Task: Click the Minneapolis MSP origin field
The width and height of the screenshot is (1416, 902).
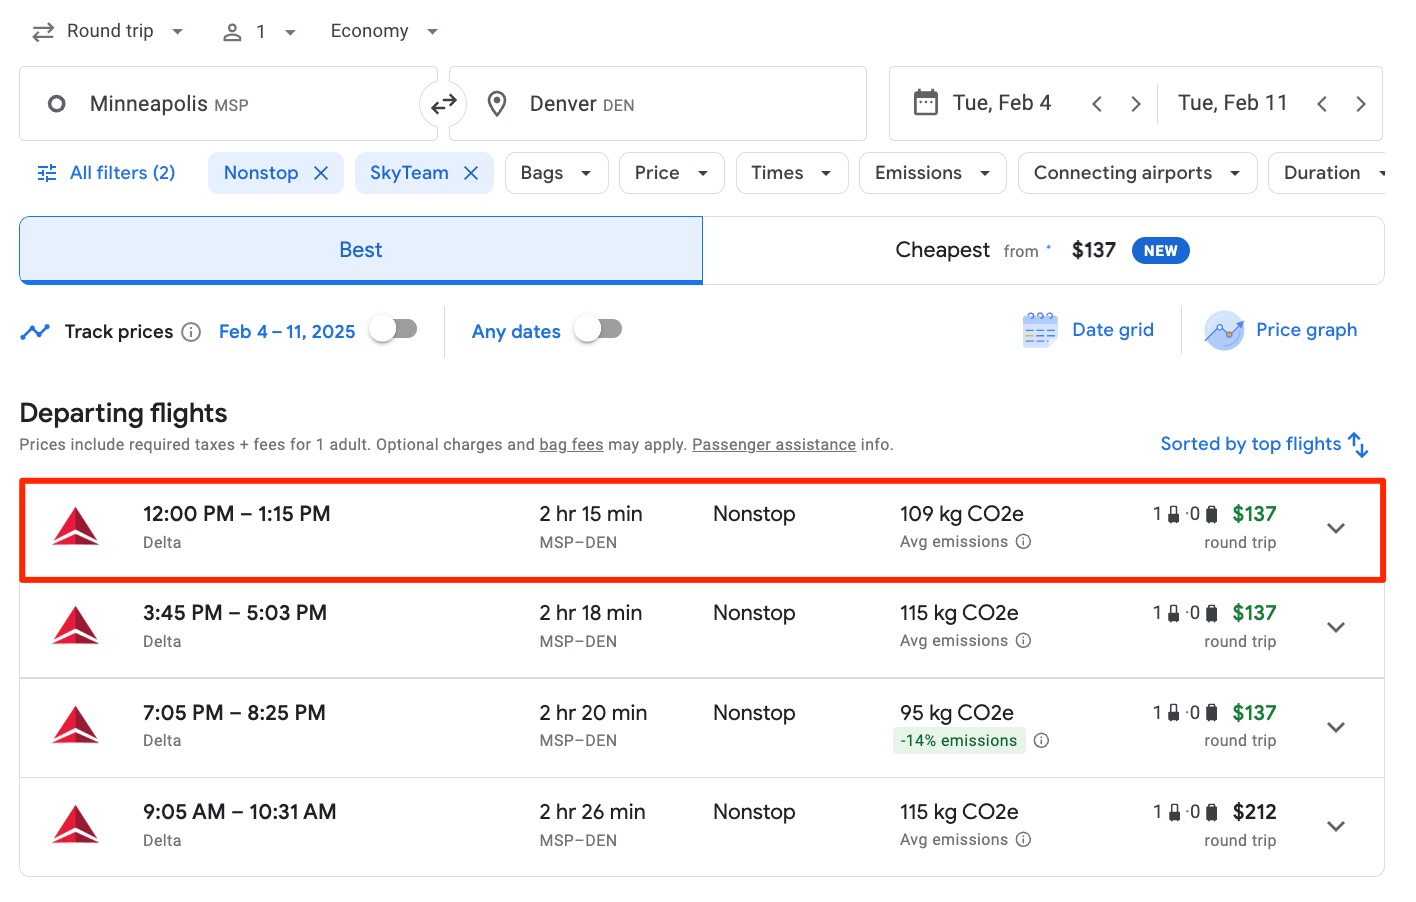Action: point(200,103)
